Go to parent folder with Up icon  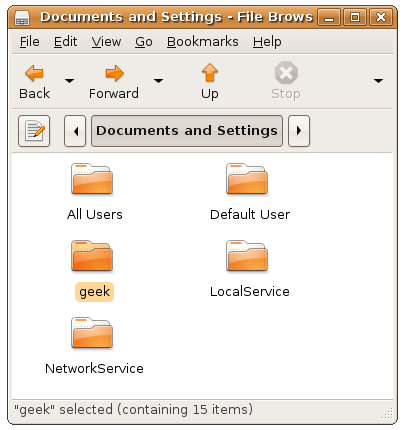click(x=210, y=72)
